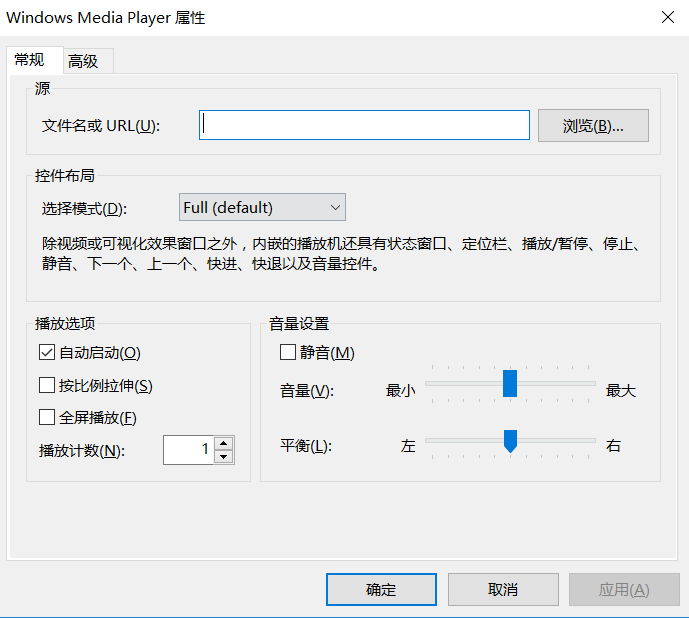This screenshot has width=689, height=618.
Task: Decrease 播放计数 with the down arrow
Action: pos(224,457)
